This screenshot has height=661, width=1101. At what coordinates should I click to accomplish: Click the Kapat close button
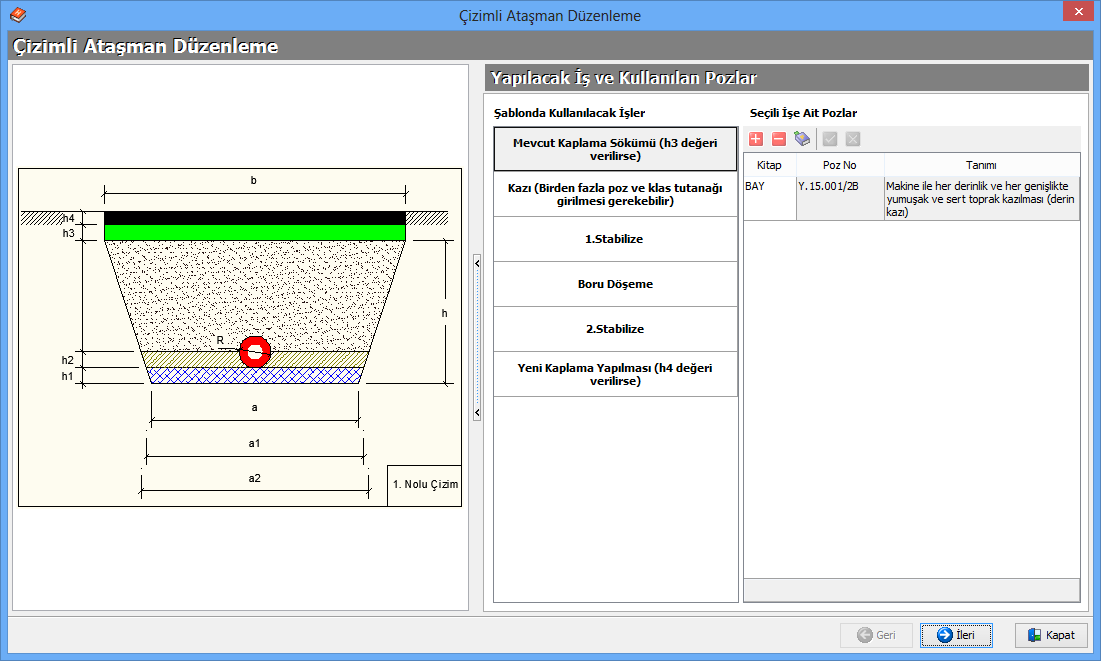pos(1051,635)
